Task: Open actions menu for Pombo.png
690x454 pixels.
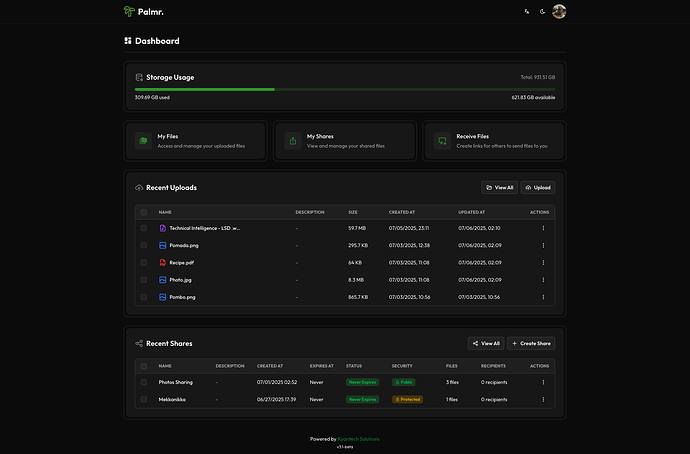Action: (543, 297)
